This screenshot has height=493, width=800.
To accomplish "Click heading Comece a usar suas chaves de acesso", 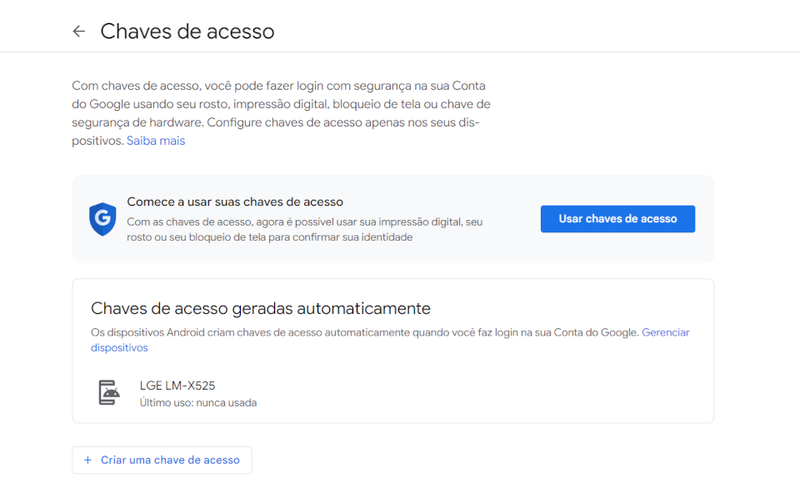I will [235, 202].
